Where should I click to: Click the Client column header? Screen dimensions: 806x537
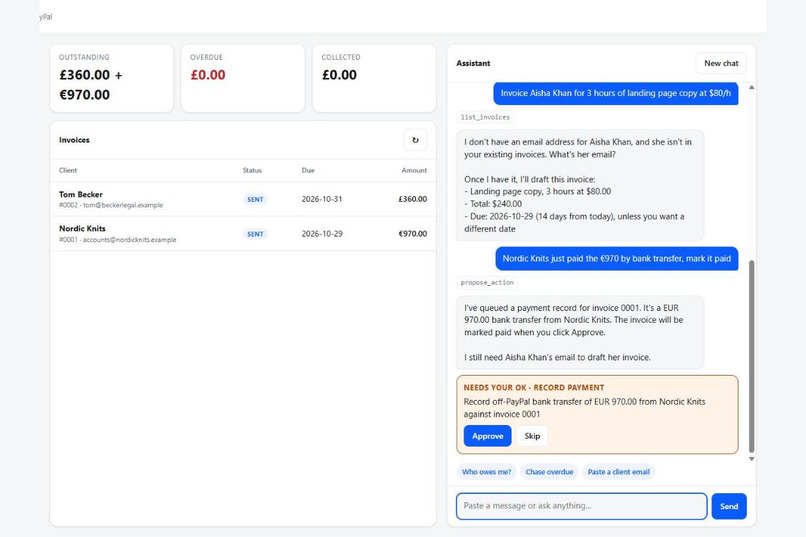[68, 170]
